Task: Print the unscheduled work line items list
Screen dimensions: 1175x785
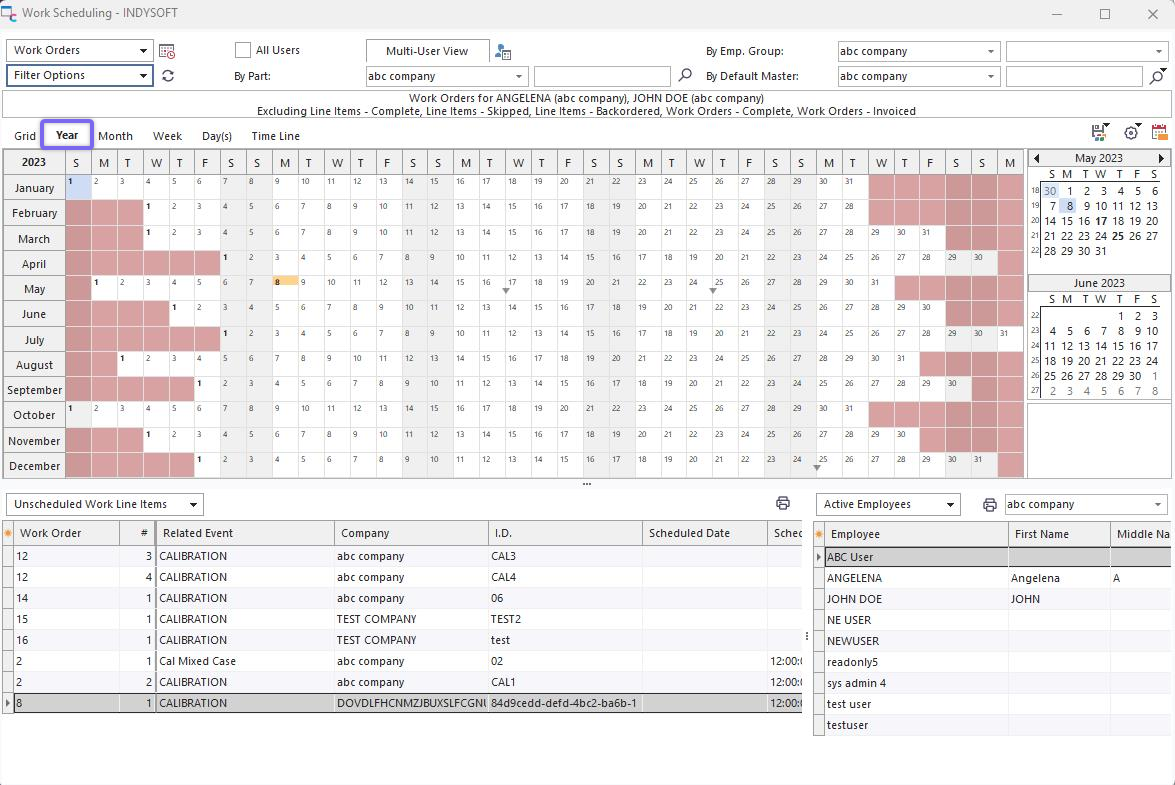Action: pos(783,504)
